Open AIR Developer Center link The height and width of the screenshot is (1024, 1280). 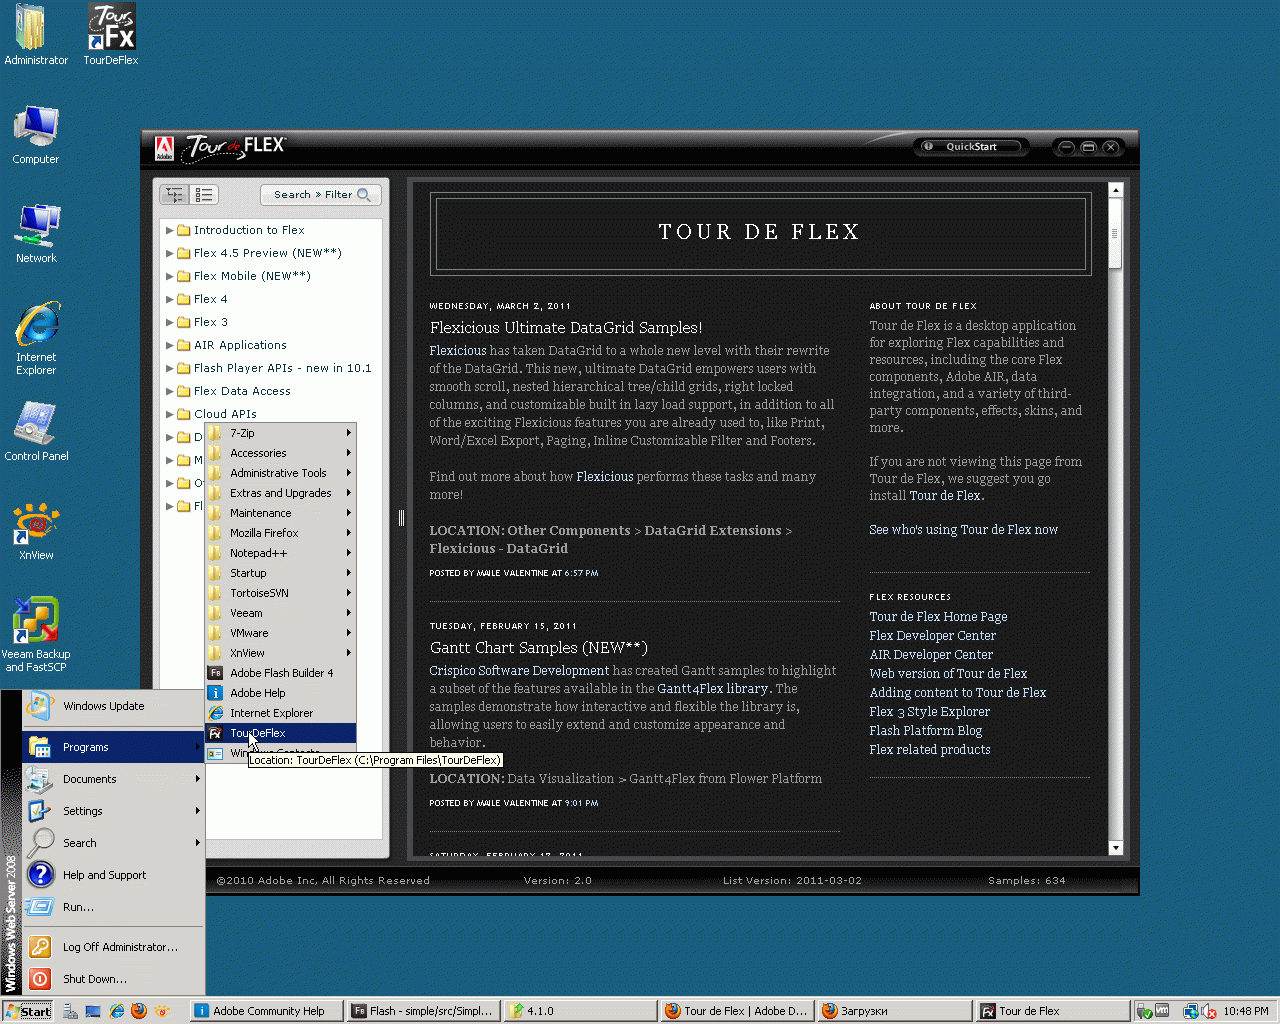tap(931, 655)
